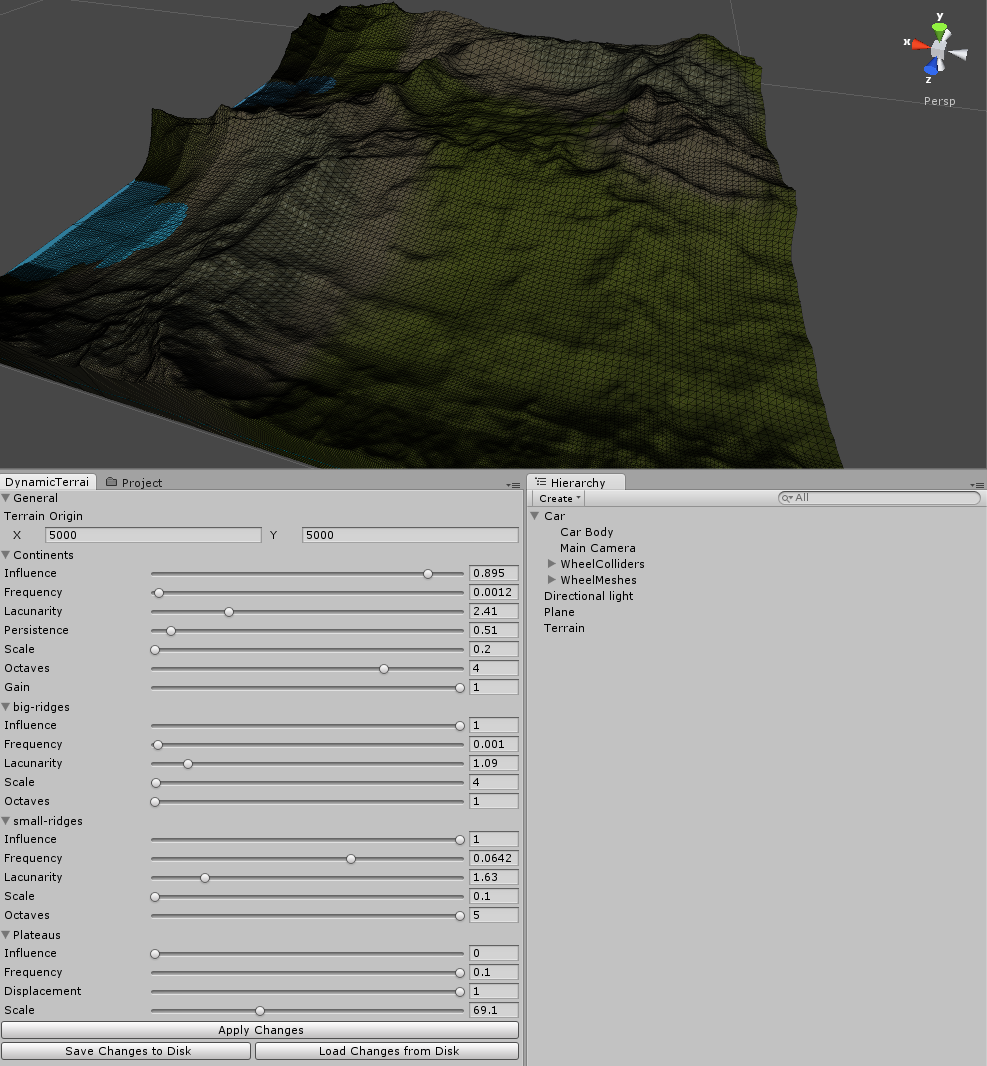Expand WheelColliders in the hierarchy
Viewport: 987px width, 1066px height.
click(551, 563)
